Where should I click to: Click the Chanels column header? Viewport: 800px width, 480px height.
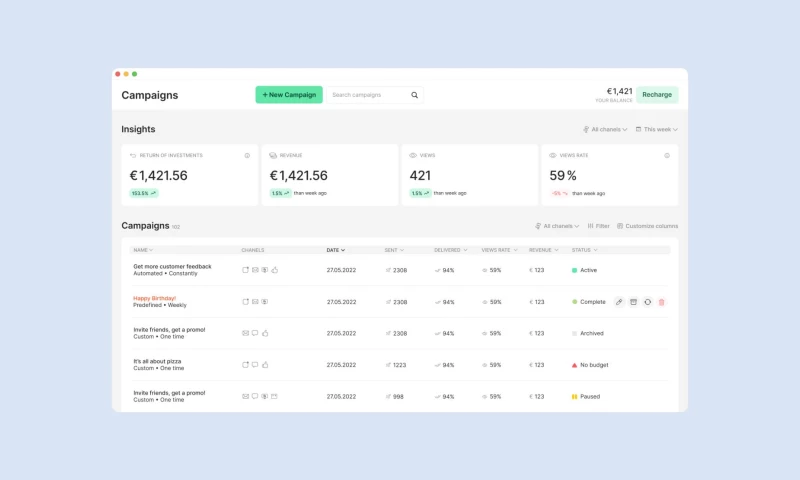[x=253, y=250]
